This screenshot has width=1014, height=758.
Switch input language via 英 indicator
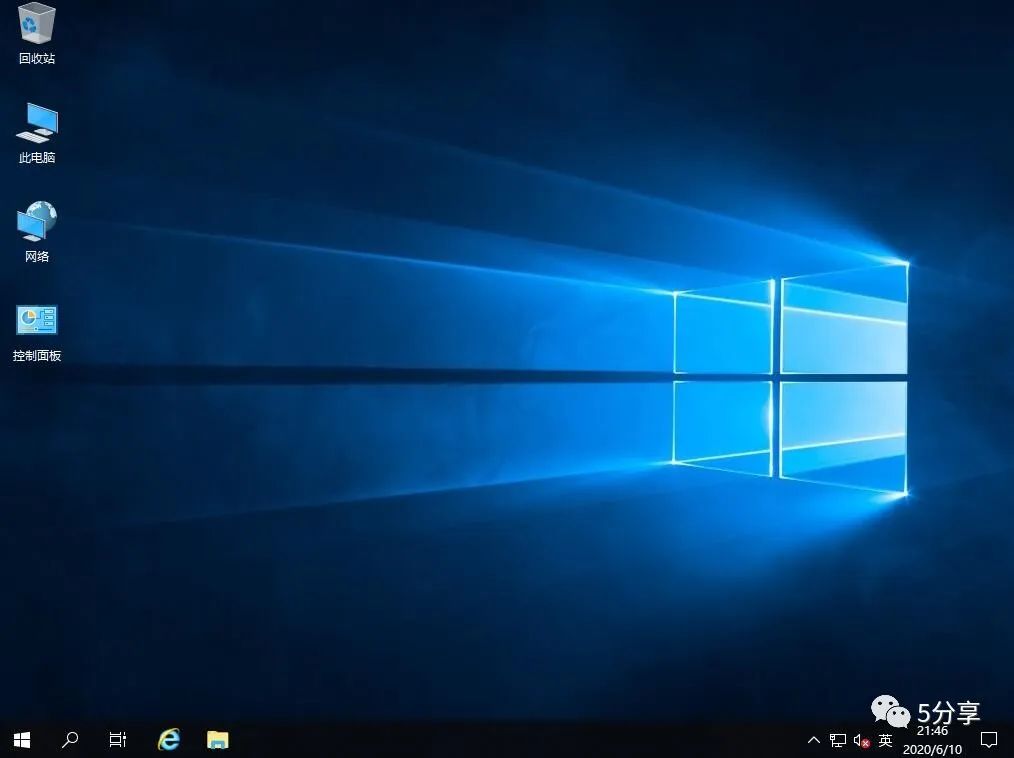click(885, 740)
